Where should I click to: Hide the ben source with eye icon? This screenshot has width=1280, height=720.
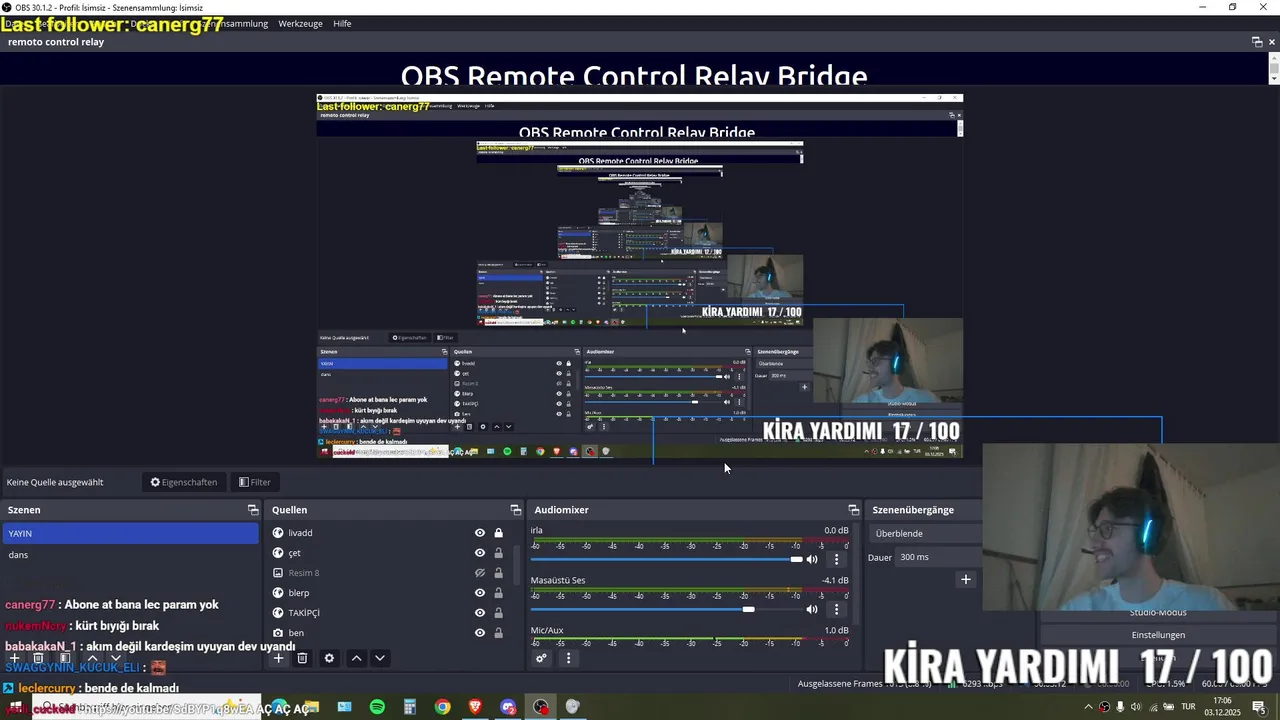480,633
